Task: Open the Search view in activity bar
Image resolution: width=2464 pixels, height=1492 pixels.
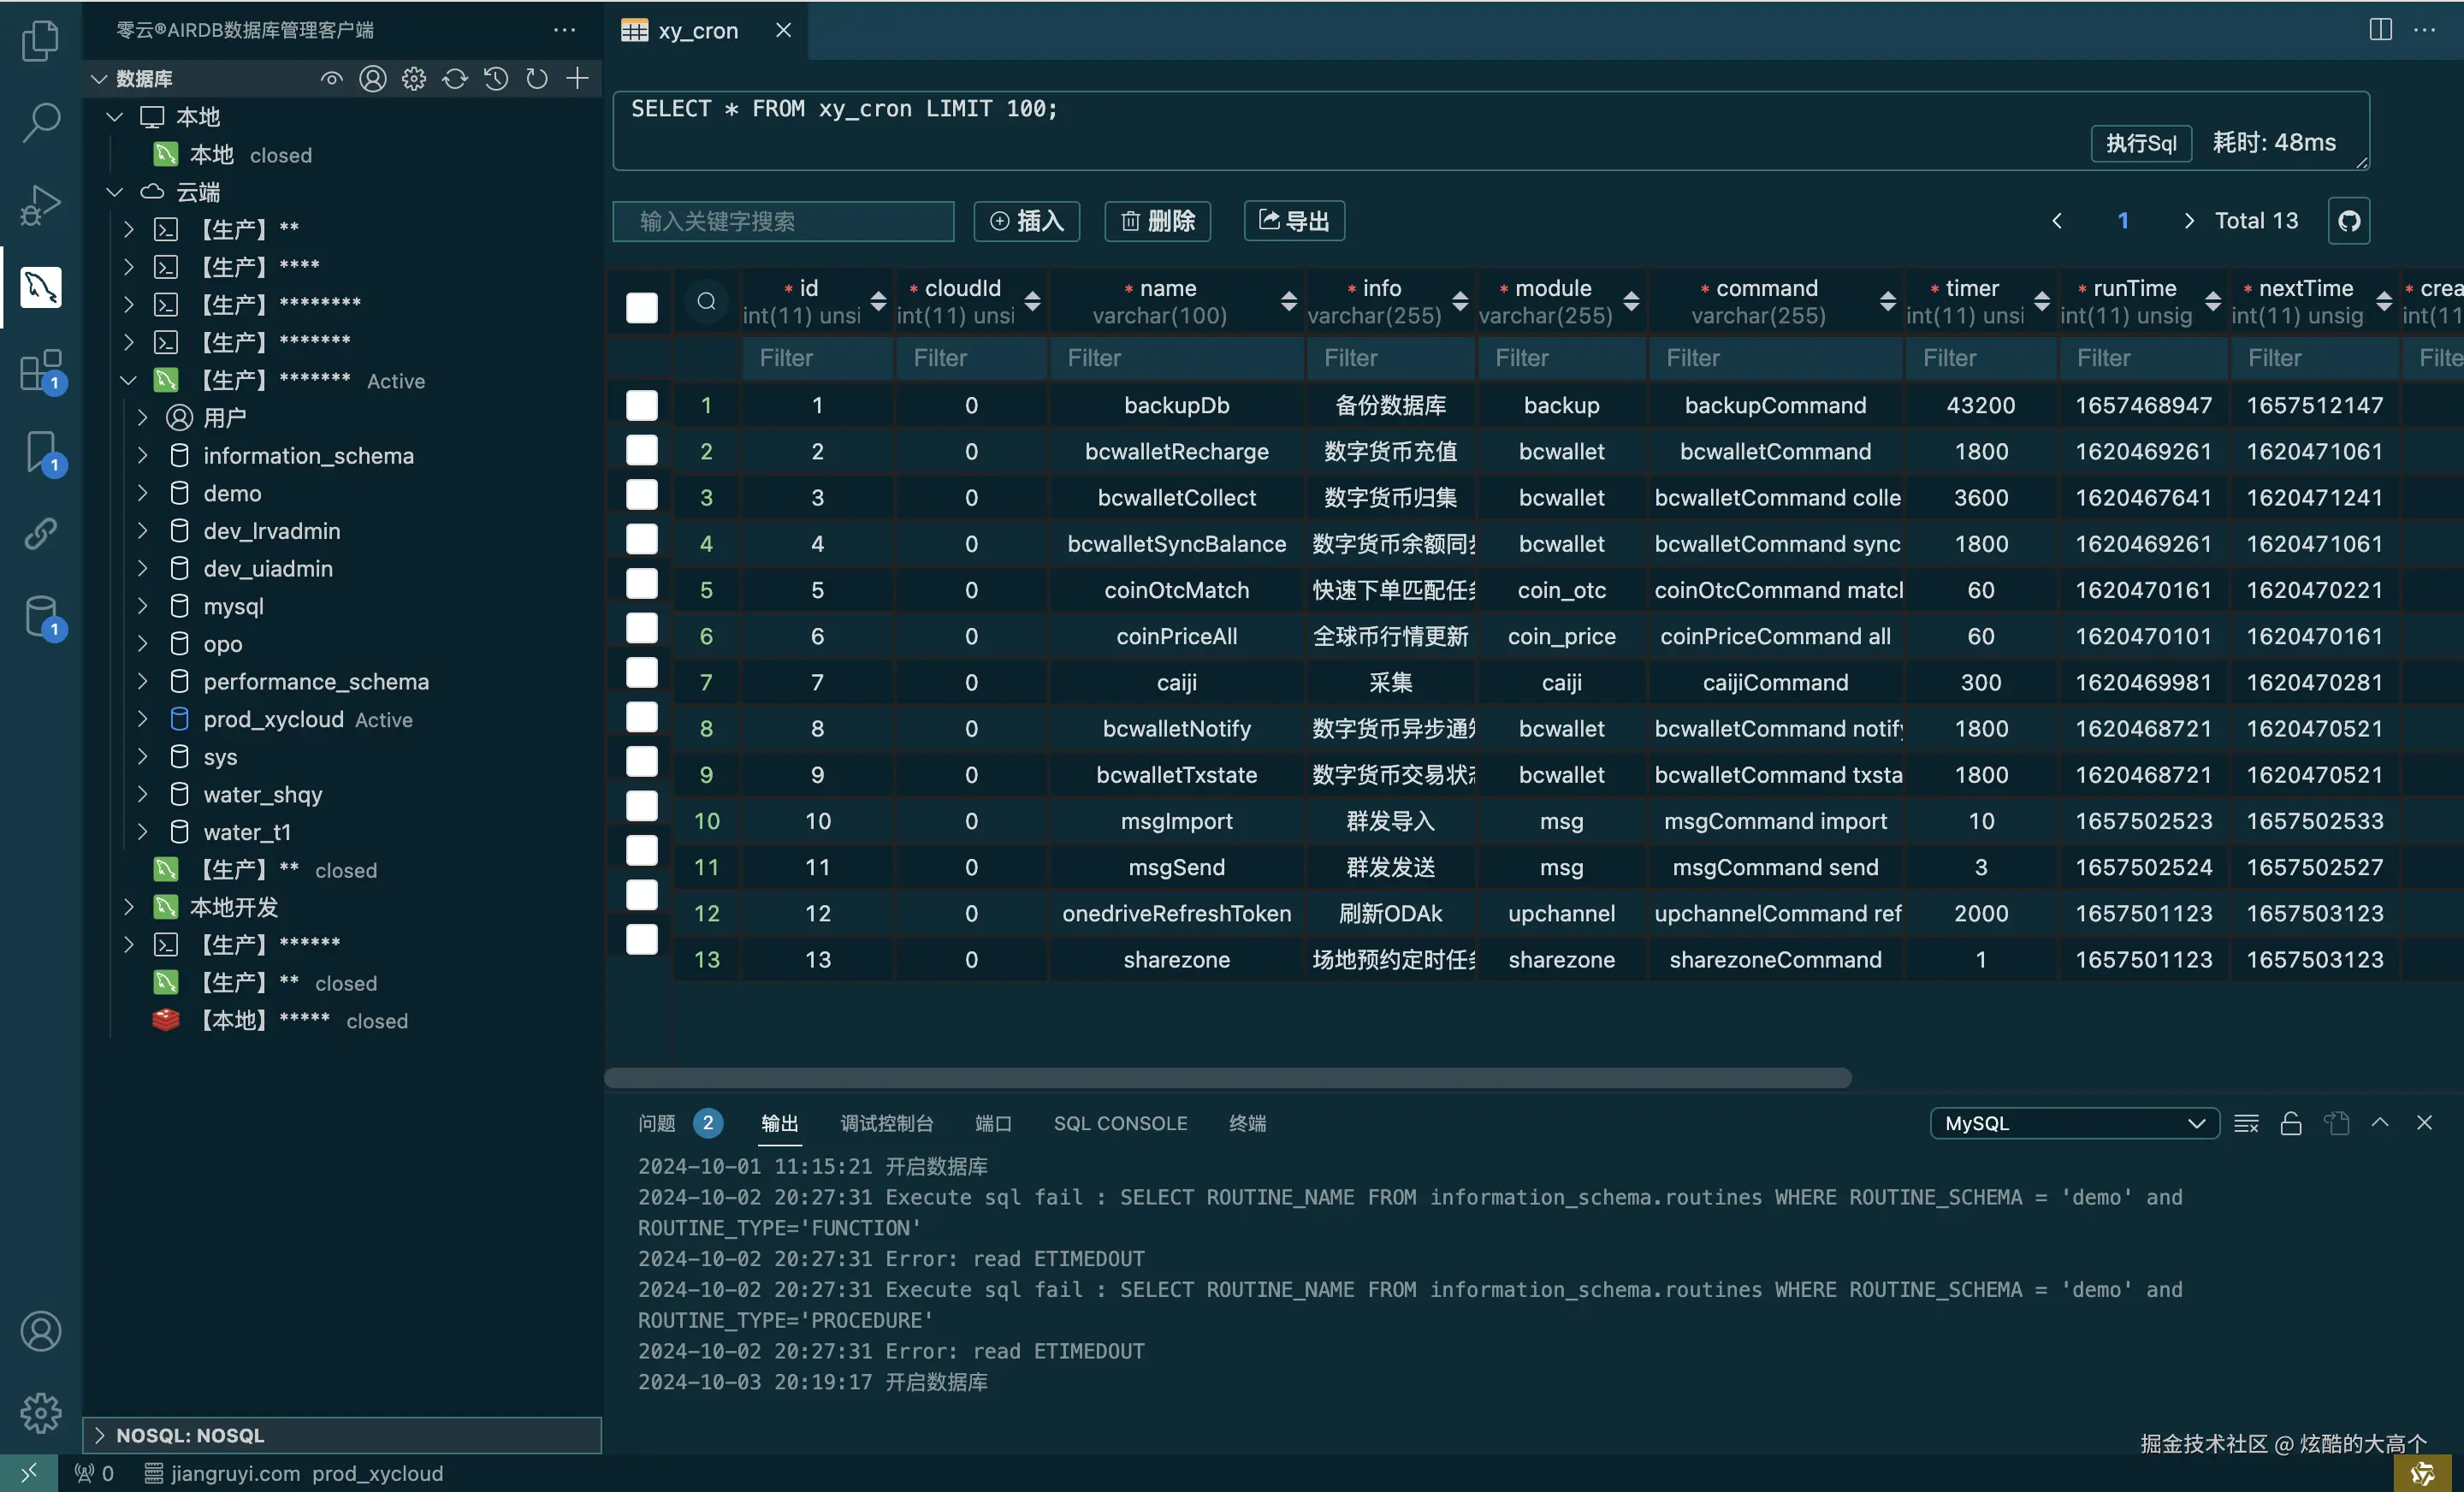Action: [x=41, y=122]
